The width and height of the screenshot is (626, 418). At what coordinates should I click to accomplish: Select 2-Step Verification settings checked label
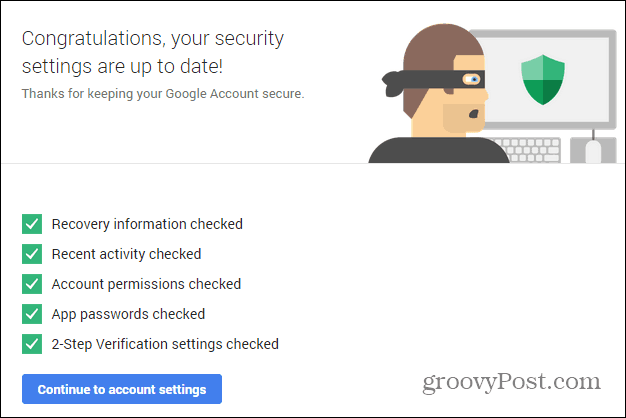click(x=165, y=344)
